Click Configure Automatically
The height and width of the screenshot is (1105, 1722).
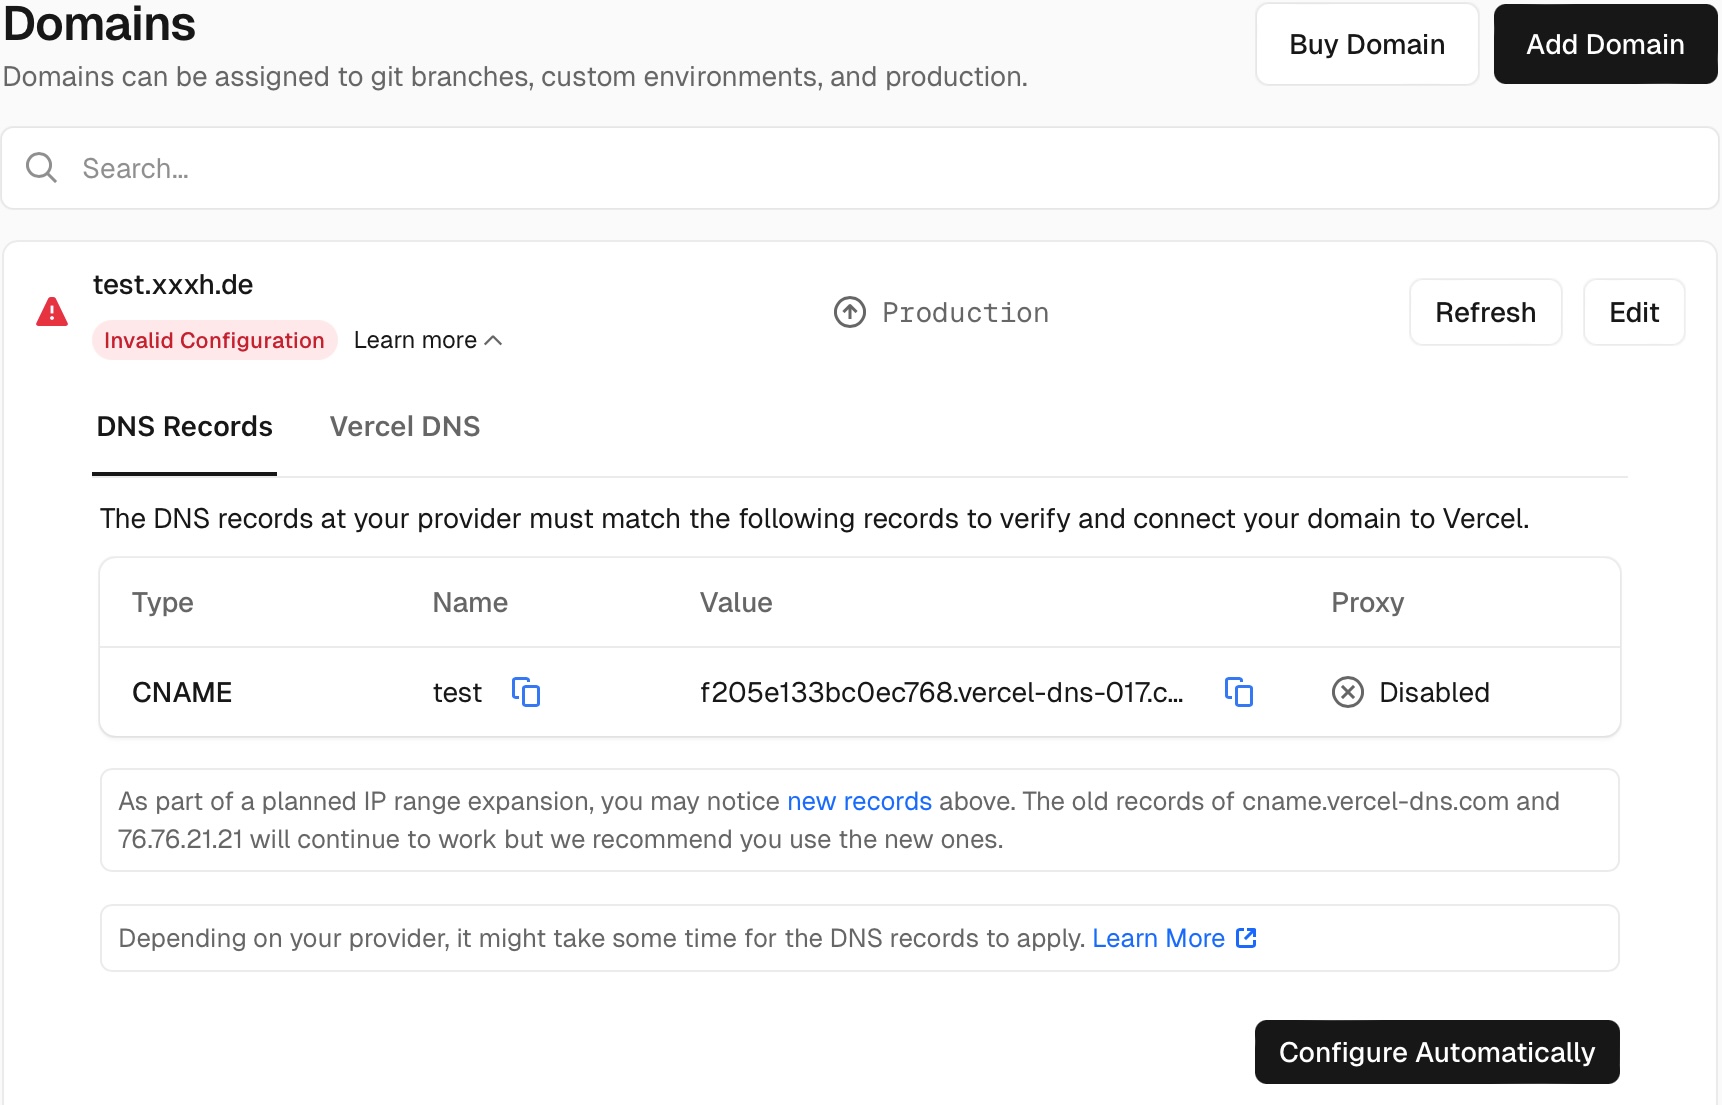coord(1436,1052)
